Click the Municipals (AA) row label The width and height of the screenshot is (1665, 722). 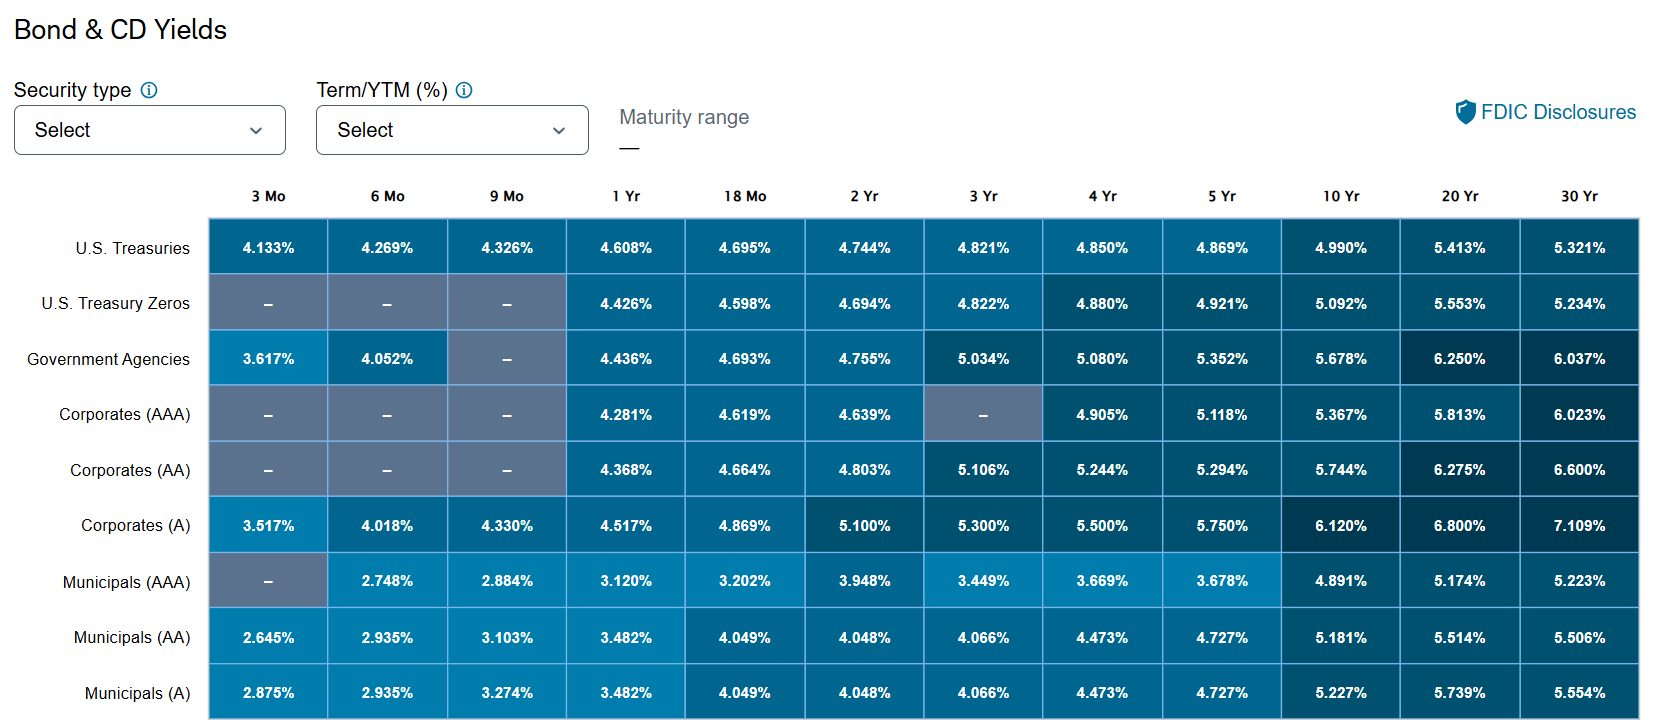tap(132, 637)
